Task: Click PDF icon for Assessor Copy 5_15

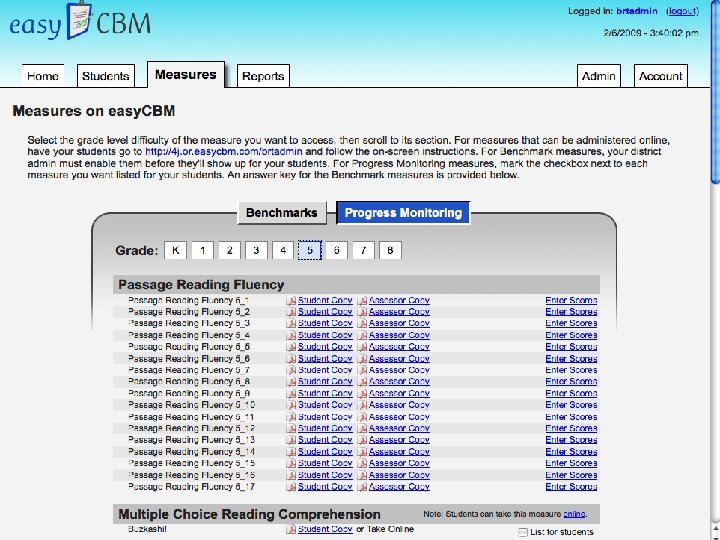Action: point(362,464)
